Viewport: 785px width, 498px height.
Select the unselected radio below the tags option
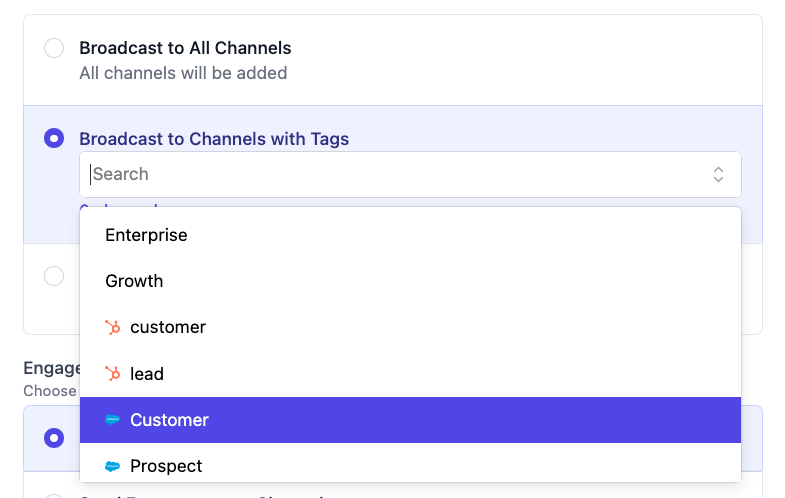(x=54, y=276)
